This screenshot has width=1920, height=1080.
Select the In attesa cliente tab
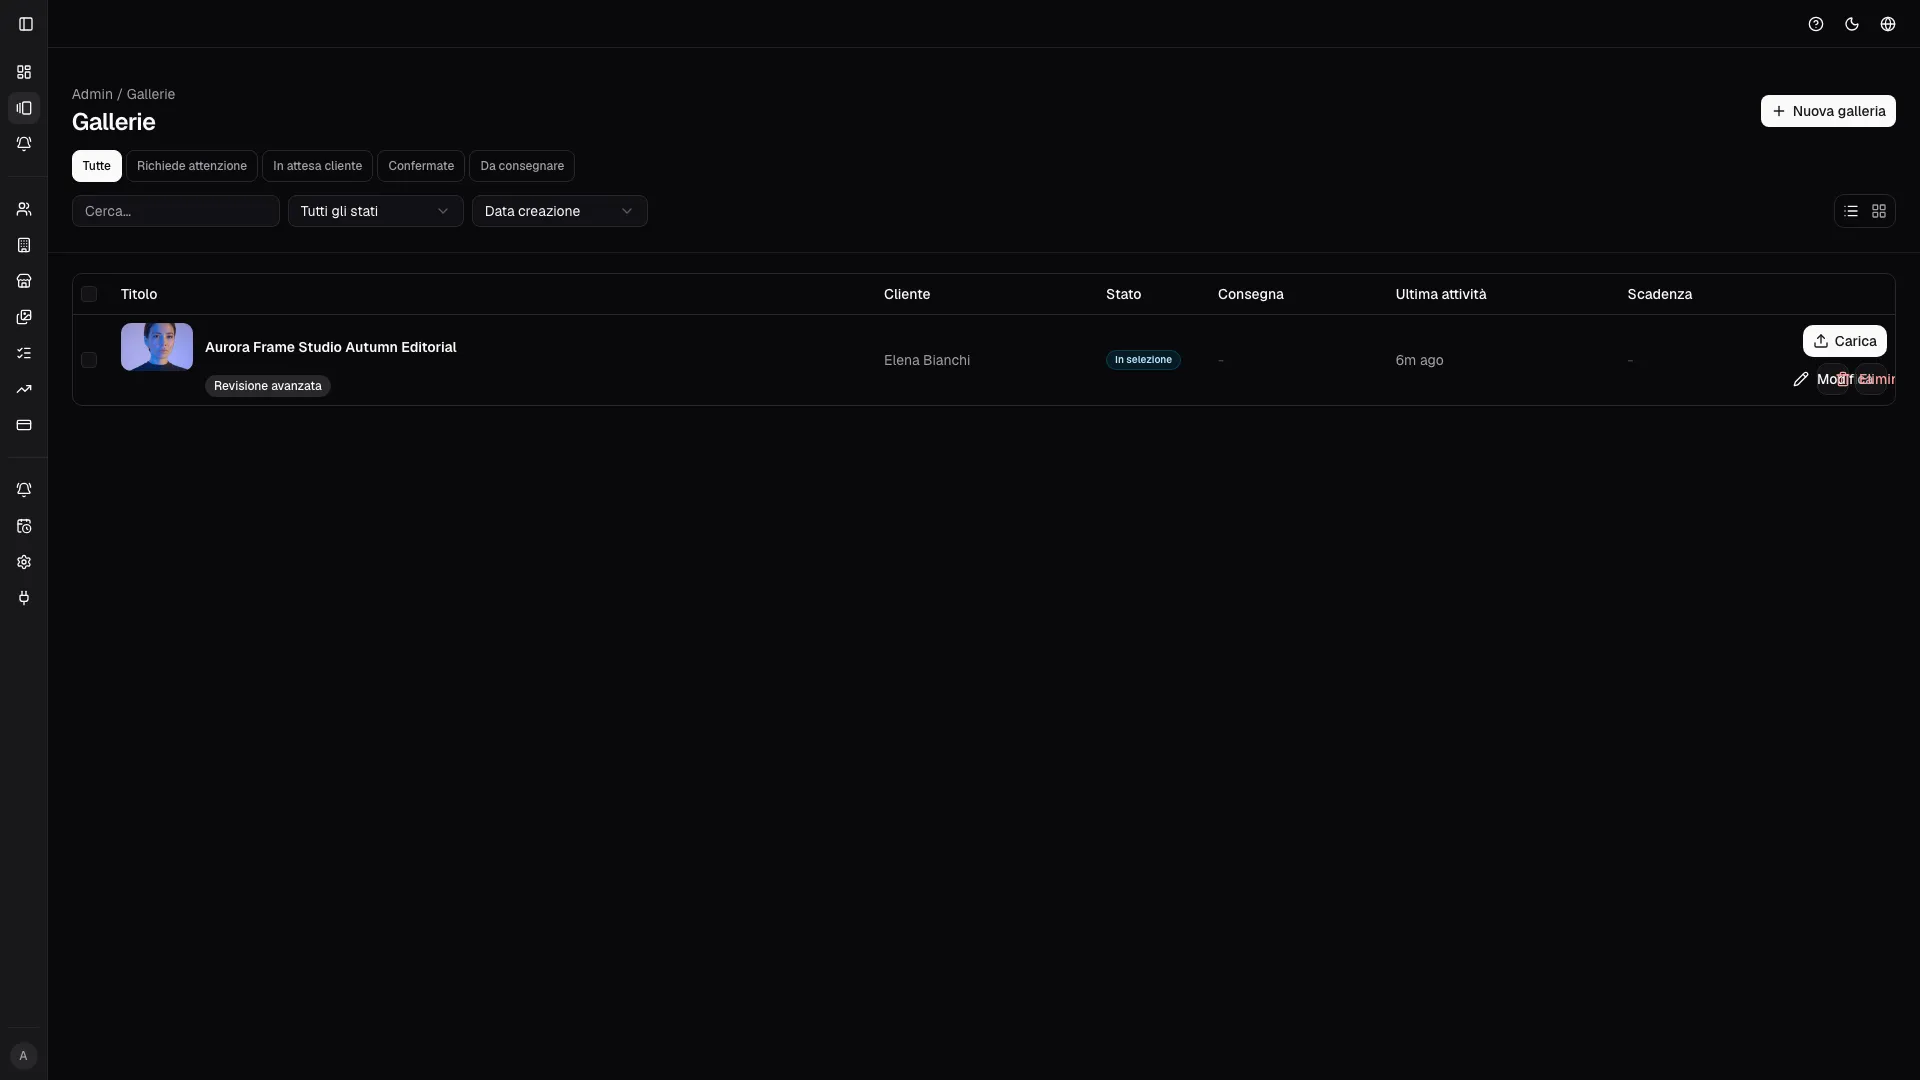pos(318,166)
